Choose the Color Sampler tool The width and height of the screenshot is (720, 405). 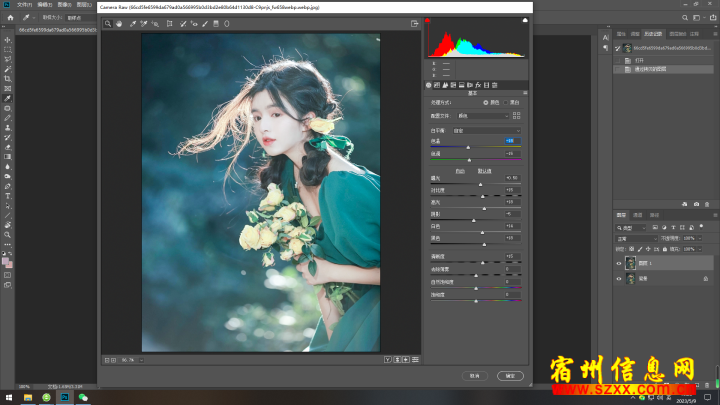144,24
